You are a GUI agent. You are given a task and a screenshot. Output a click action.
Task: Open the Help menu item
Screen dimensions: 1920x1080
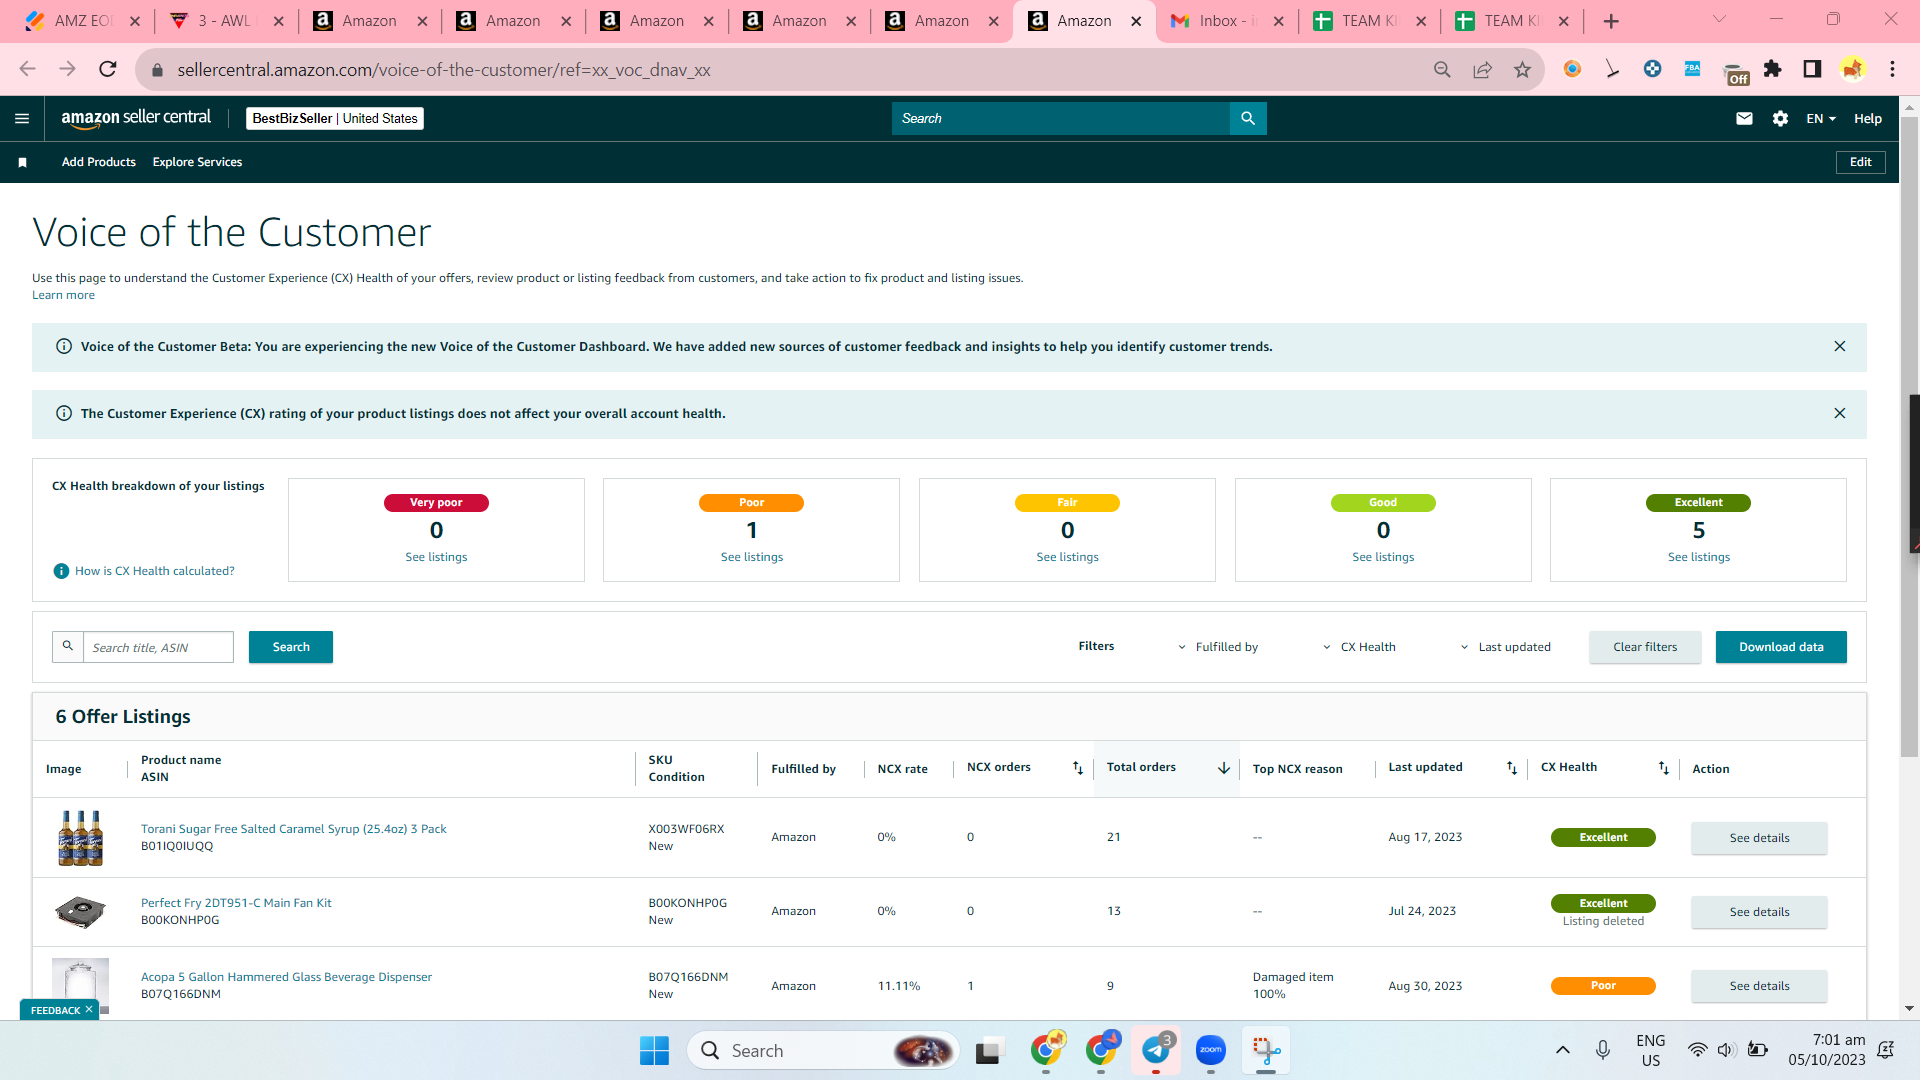point(1868,118)
